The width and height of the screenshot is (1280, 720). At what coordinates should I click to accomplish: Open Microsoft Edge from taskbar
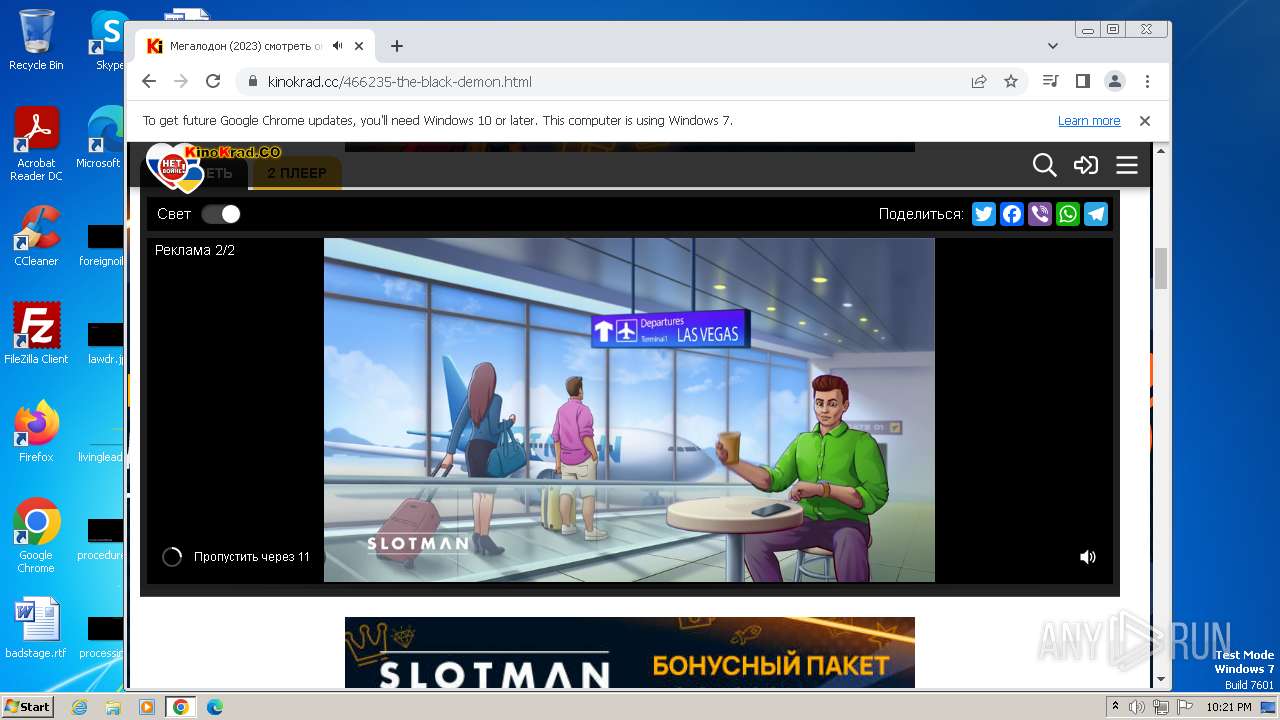click(x=214, y=707)
